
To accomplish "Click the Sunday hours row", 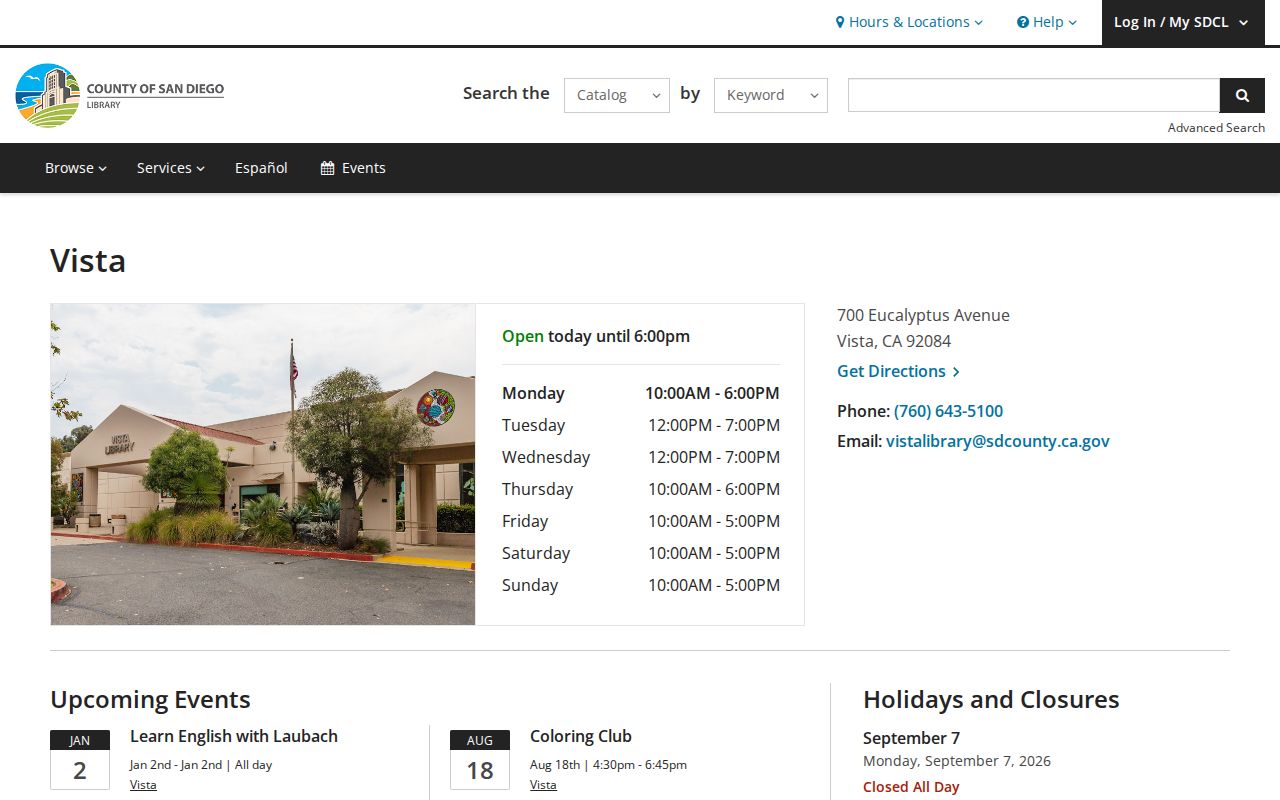I will tap(641, 585).
